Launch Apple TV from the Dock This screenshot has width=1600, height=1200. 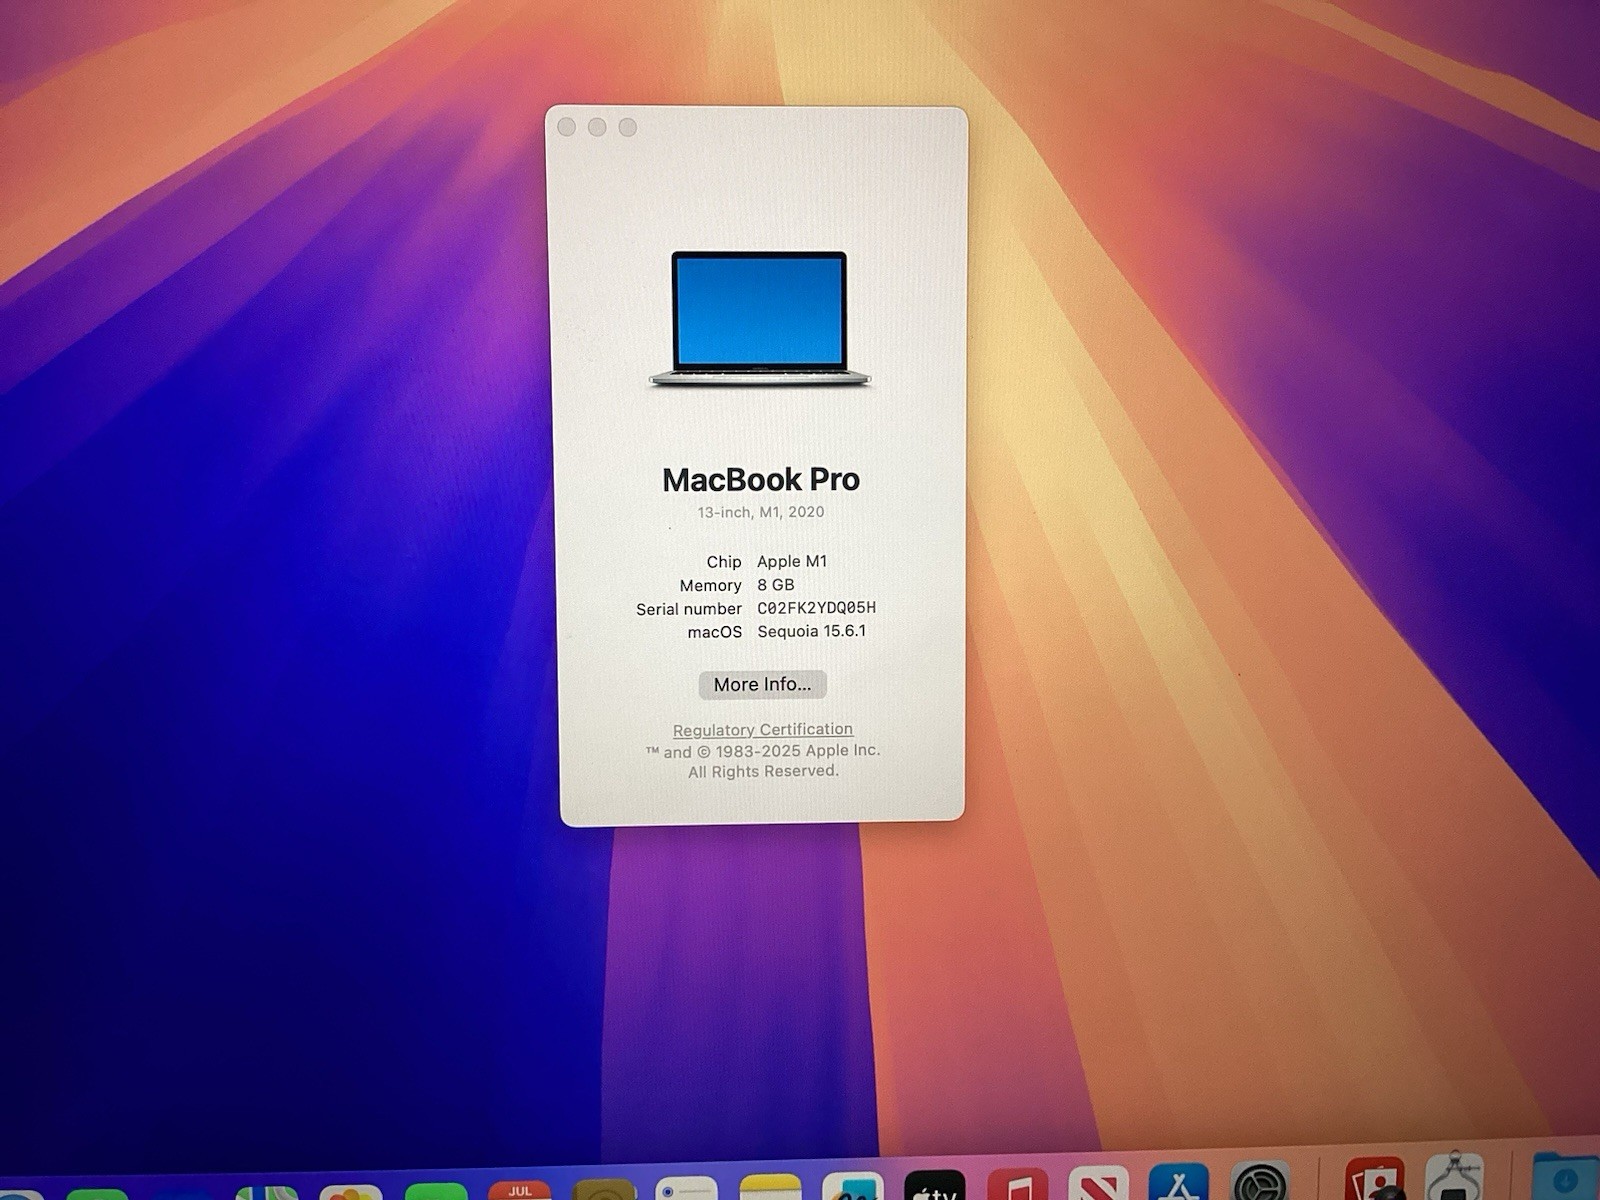click(935, 1185)
